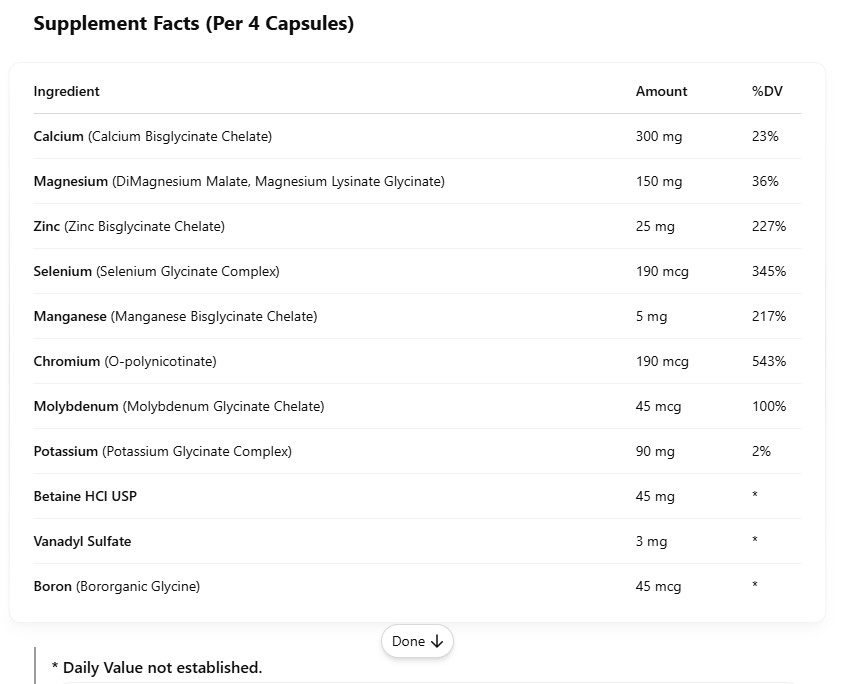Click the Daily Value not established footnote
The width and height of the screenshot is (842, 684).
(x=156, y=667)
